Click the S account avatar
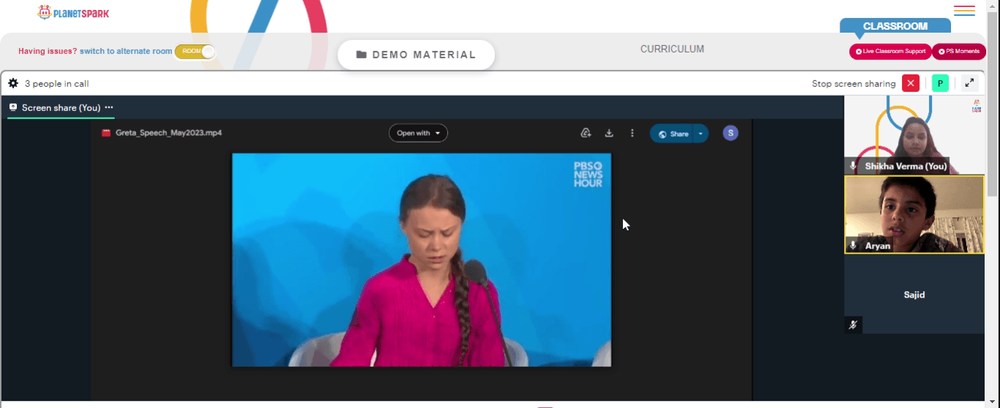The height and width of the screenshot is (408, 1000). pyautogui.click(x=730, y=133)
